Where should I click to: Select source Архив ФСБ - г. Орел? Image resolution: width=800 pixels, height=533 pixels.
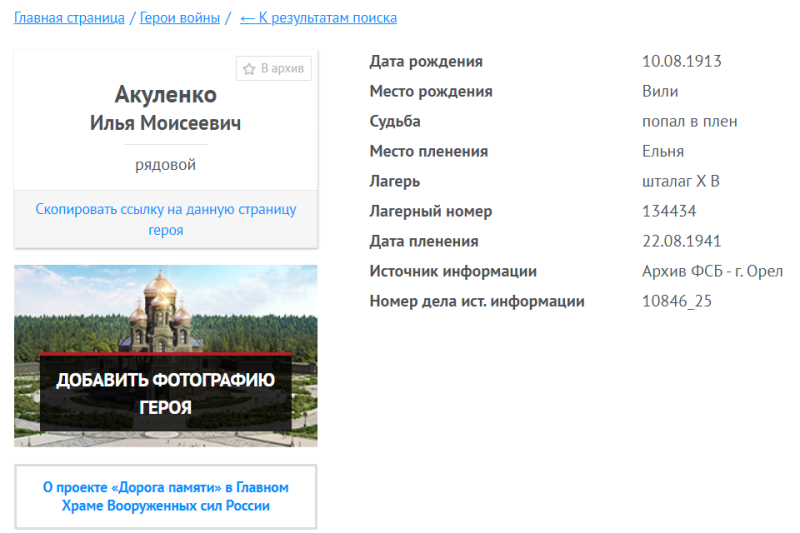[x=712, y=271]
